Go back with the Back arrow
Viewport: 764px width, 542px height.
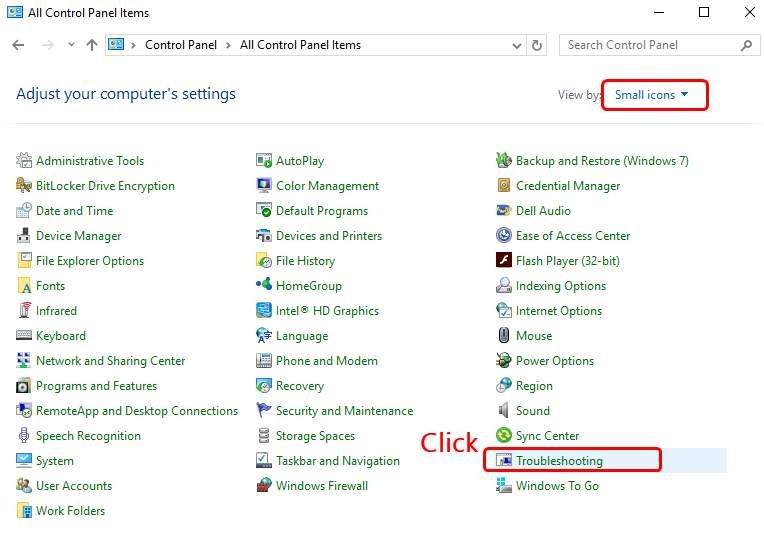point(18,45)
